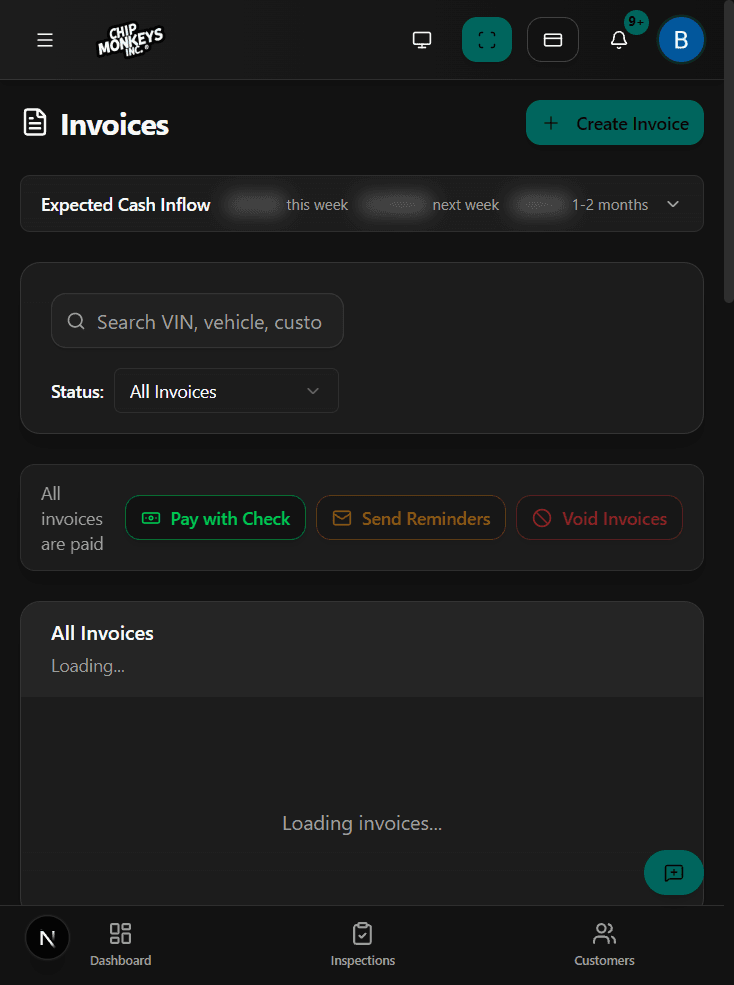Open the user profile avatar B

[681, 40]
